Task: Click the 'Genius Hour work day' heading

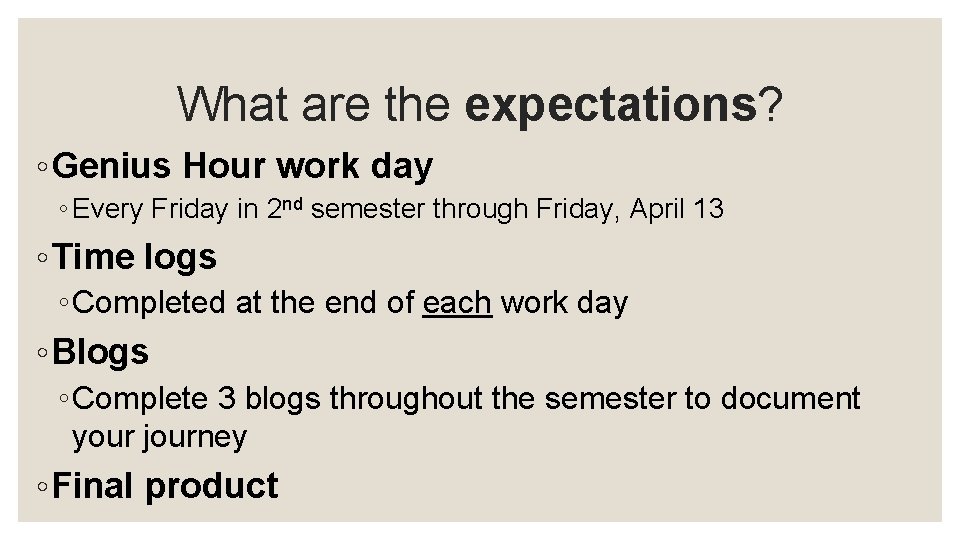Action: point(242,167)
